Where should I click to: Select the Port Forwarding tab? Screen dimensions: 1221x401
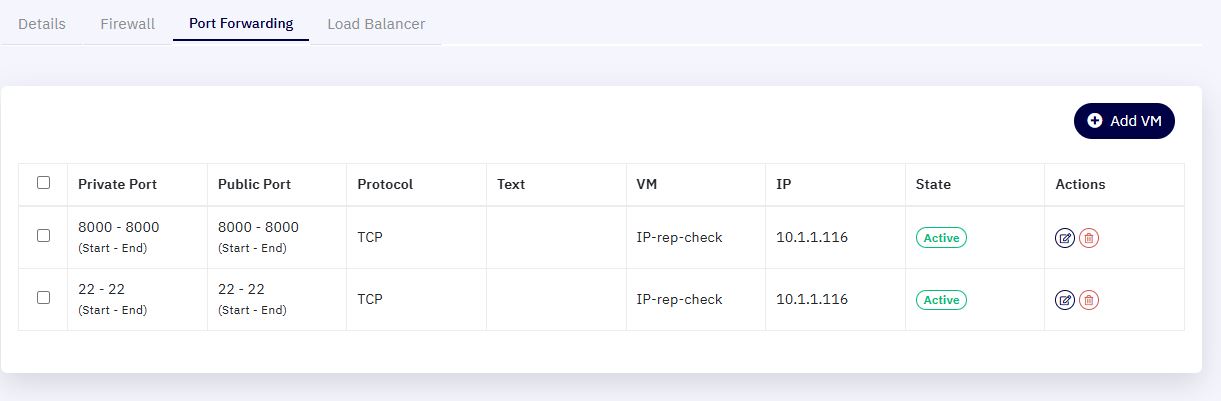(x=241, y=23)
